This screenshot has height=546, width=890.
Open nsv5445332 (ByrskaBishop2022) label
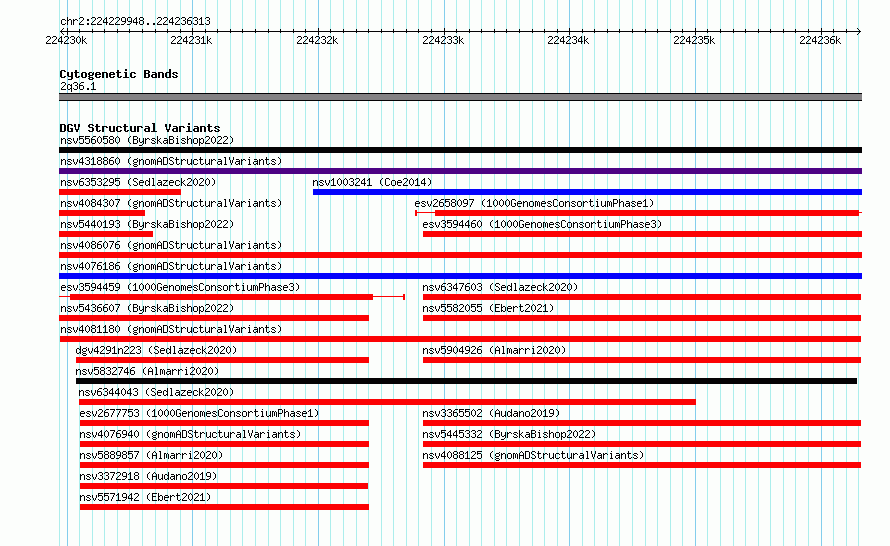click(509, 434)
